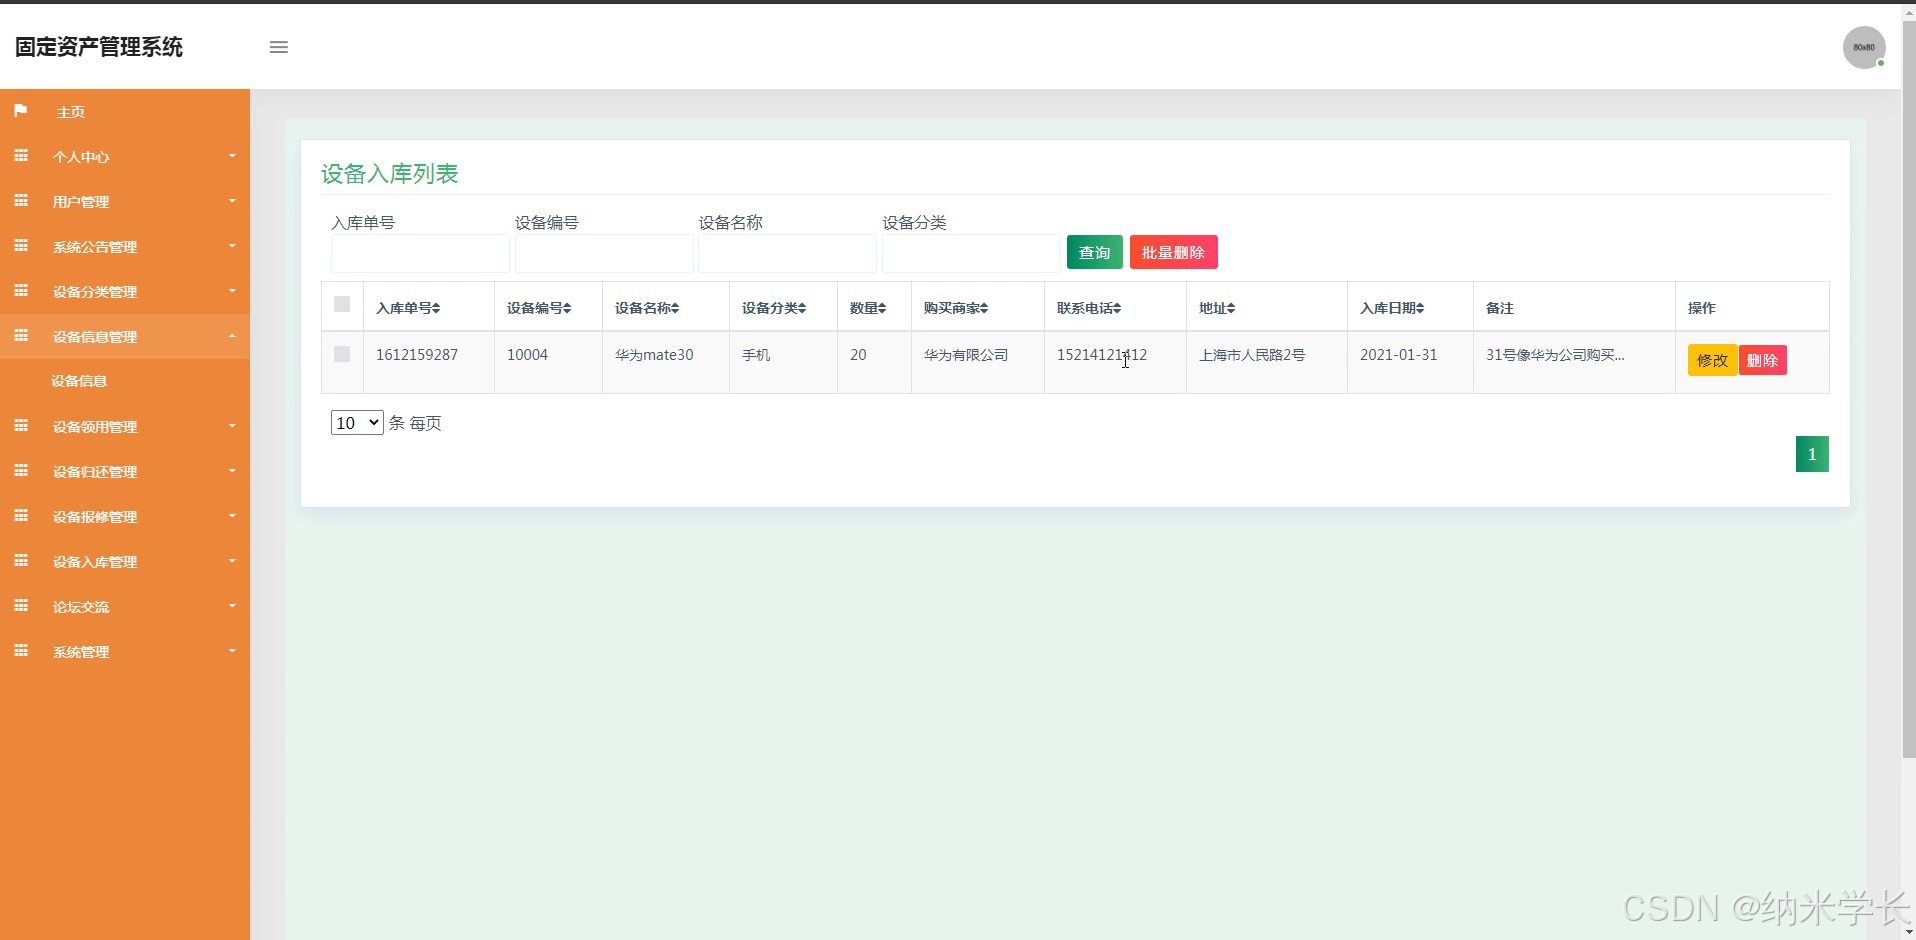Screen dimensions: 1916x940
Task: Focus the 设备编号 search input
Action: 604,254
